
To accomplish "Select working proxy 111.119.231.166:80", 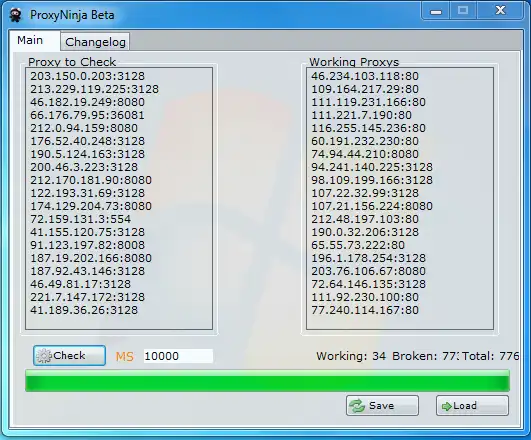I will [x=368, y=102].
